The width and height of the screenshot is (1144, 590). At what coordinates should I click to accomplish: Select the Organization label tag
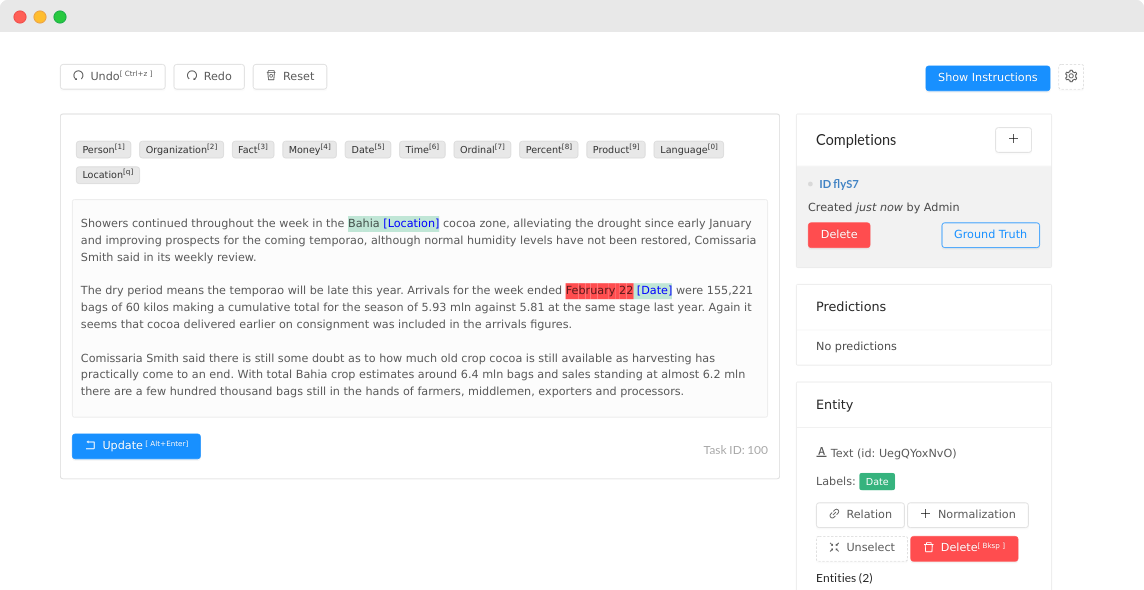click(x=181, y=150)
